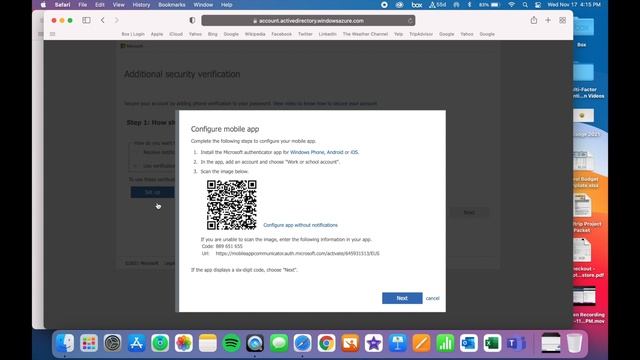Click Next in Configure mobile app dialog

pos(402,298)
